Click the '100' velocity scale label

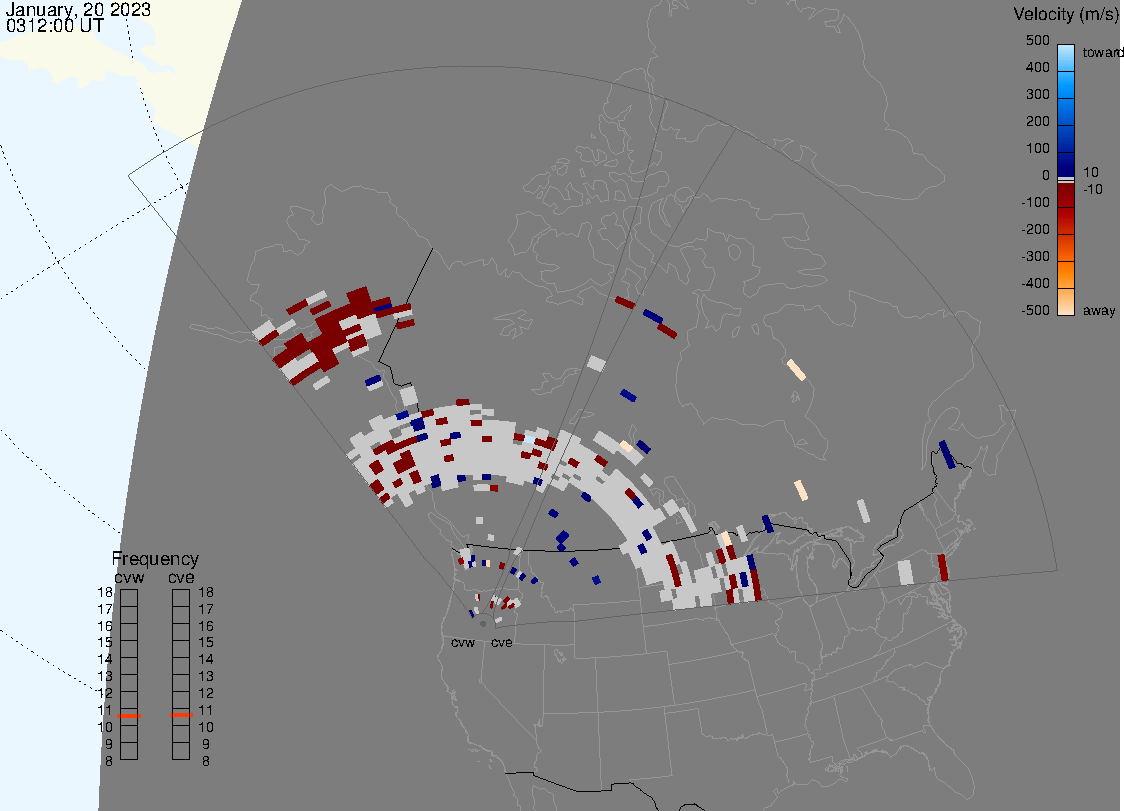pyautogui.click(x=1038, y=148)
